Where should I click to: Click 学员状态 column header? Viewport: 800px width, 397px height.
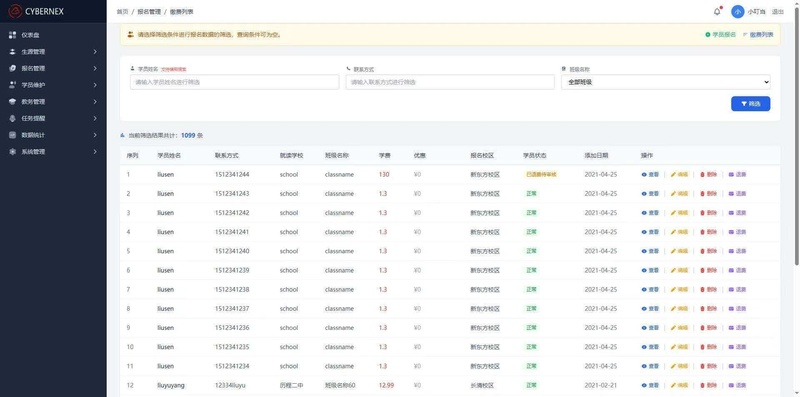(535, 156)
